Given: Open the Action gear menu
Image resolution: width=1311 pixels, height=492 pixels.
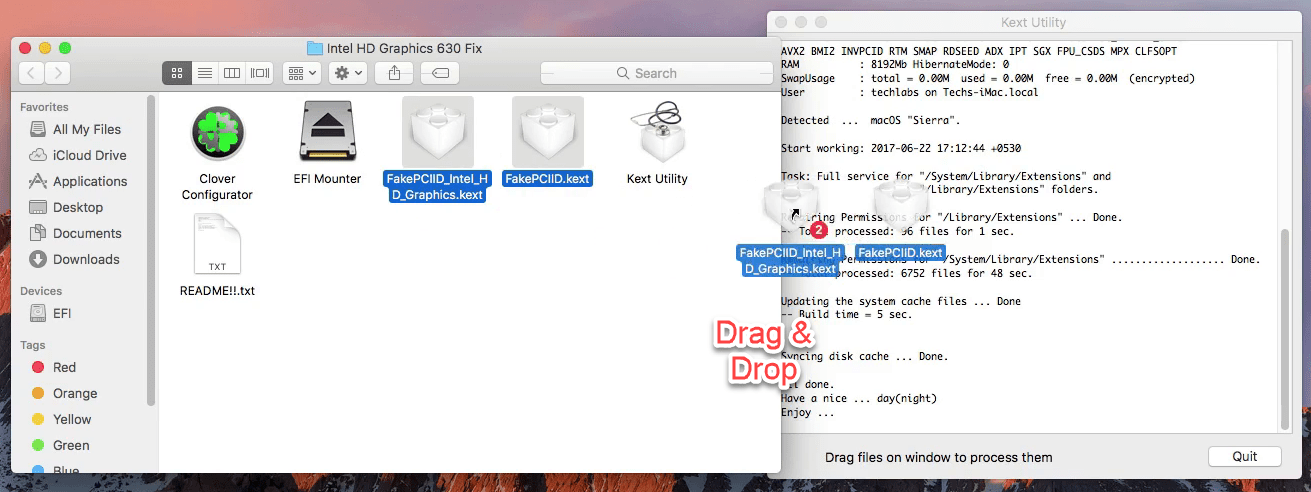Looking at the screenshot, I should pos(348,73).
